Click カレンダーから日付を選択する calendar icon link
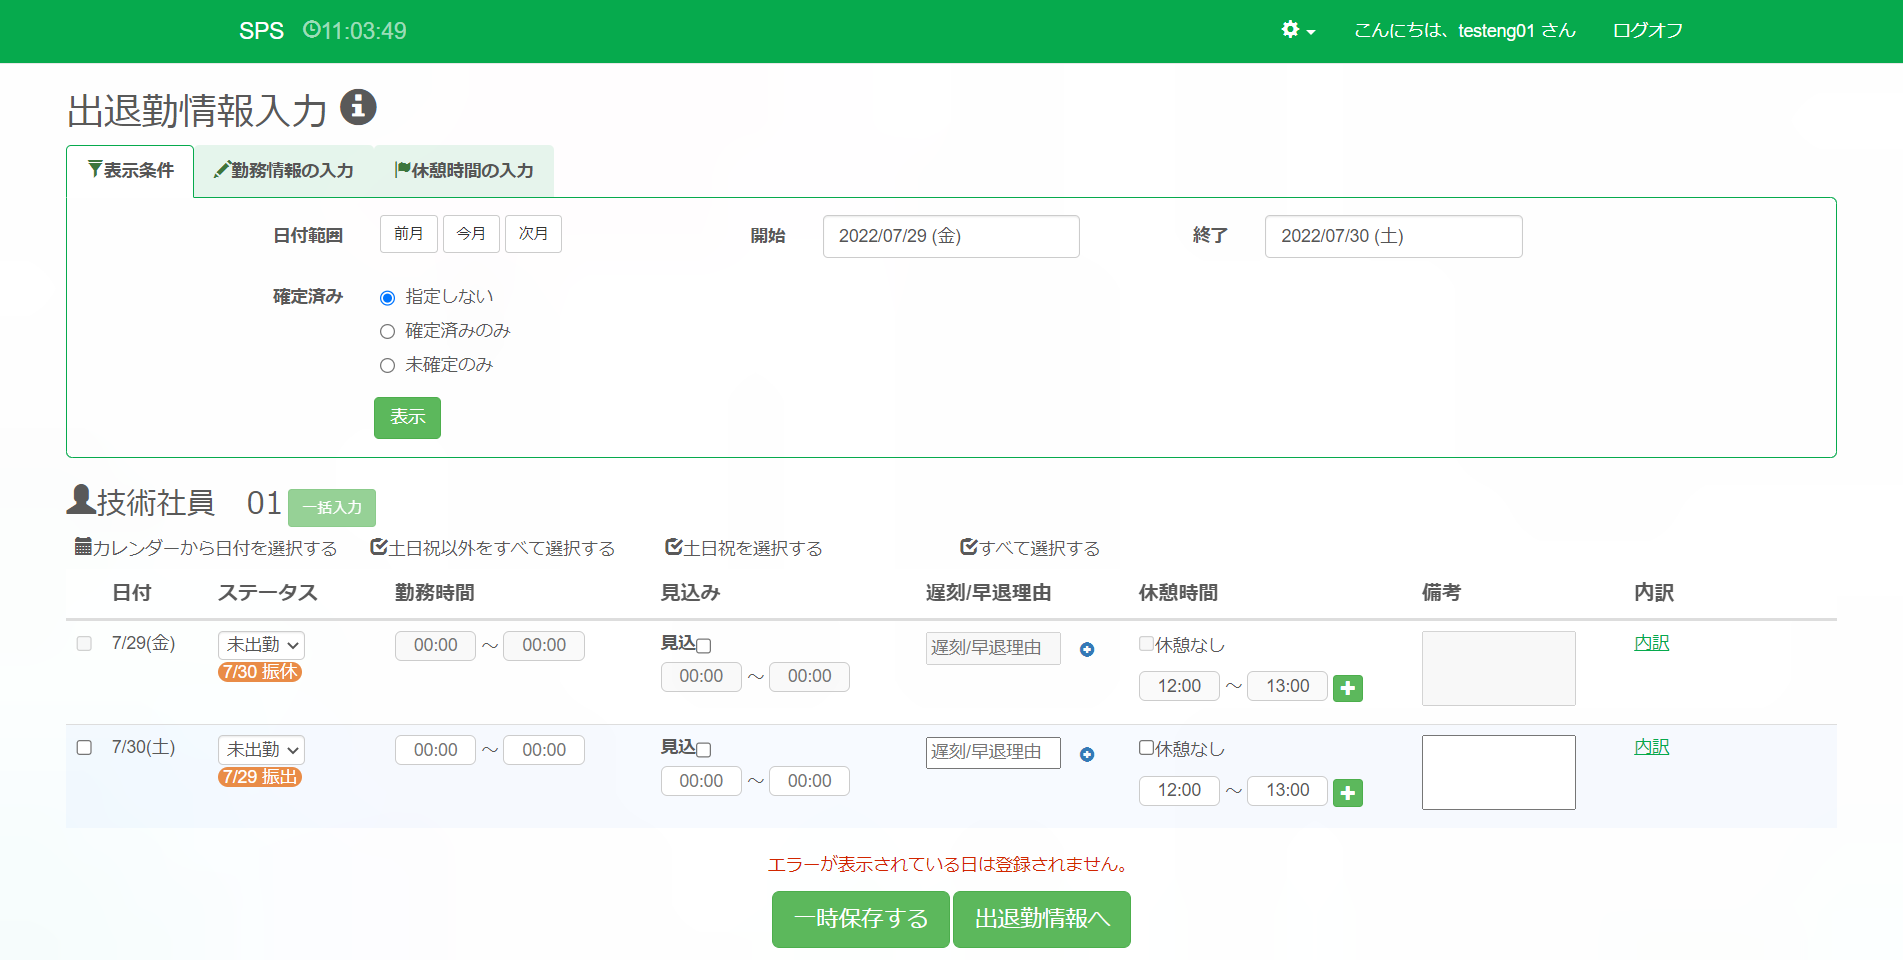This screenshot has height=960, width=1903. (206, 548)
